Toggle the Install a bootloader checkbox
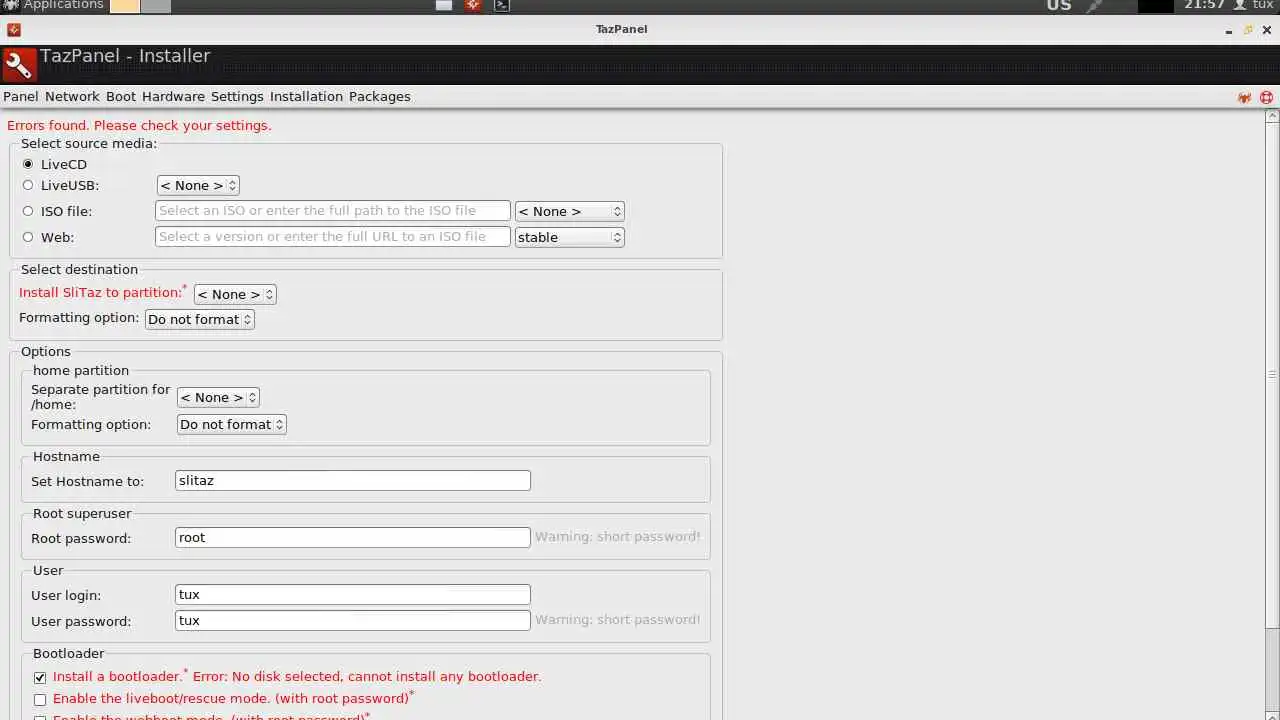The height and width of the screenshot is (720, 1280). click(x=40, y=678)
